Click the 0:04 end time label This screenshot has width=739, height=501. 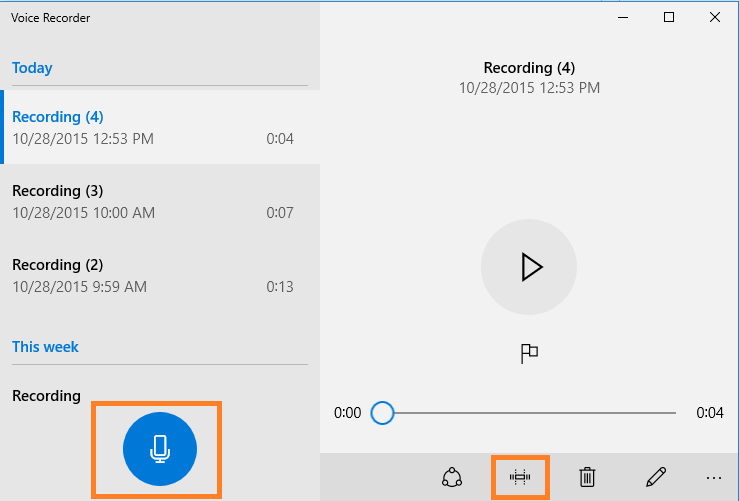pyautogui.click(x=710, y=413)
